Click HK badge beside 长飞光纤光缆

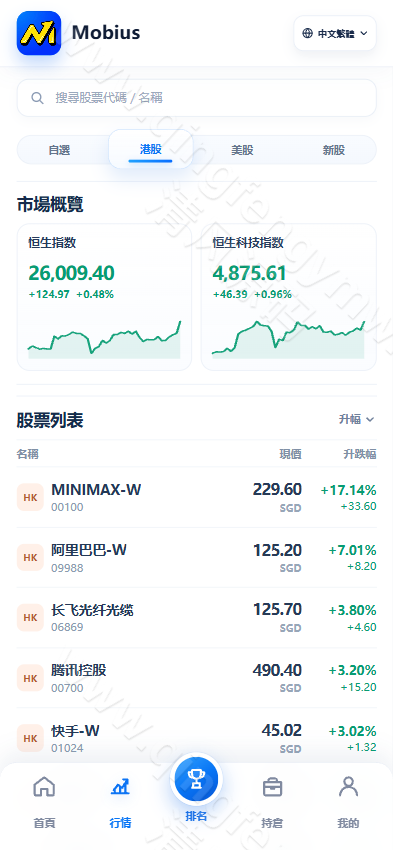pyautogui.click(x=30, y=618)
